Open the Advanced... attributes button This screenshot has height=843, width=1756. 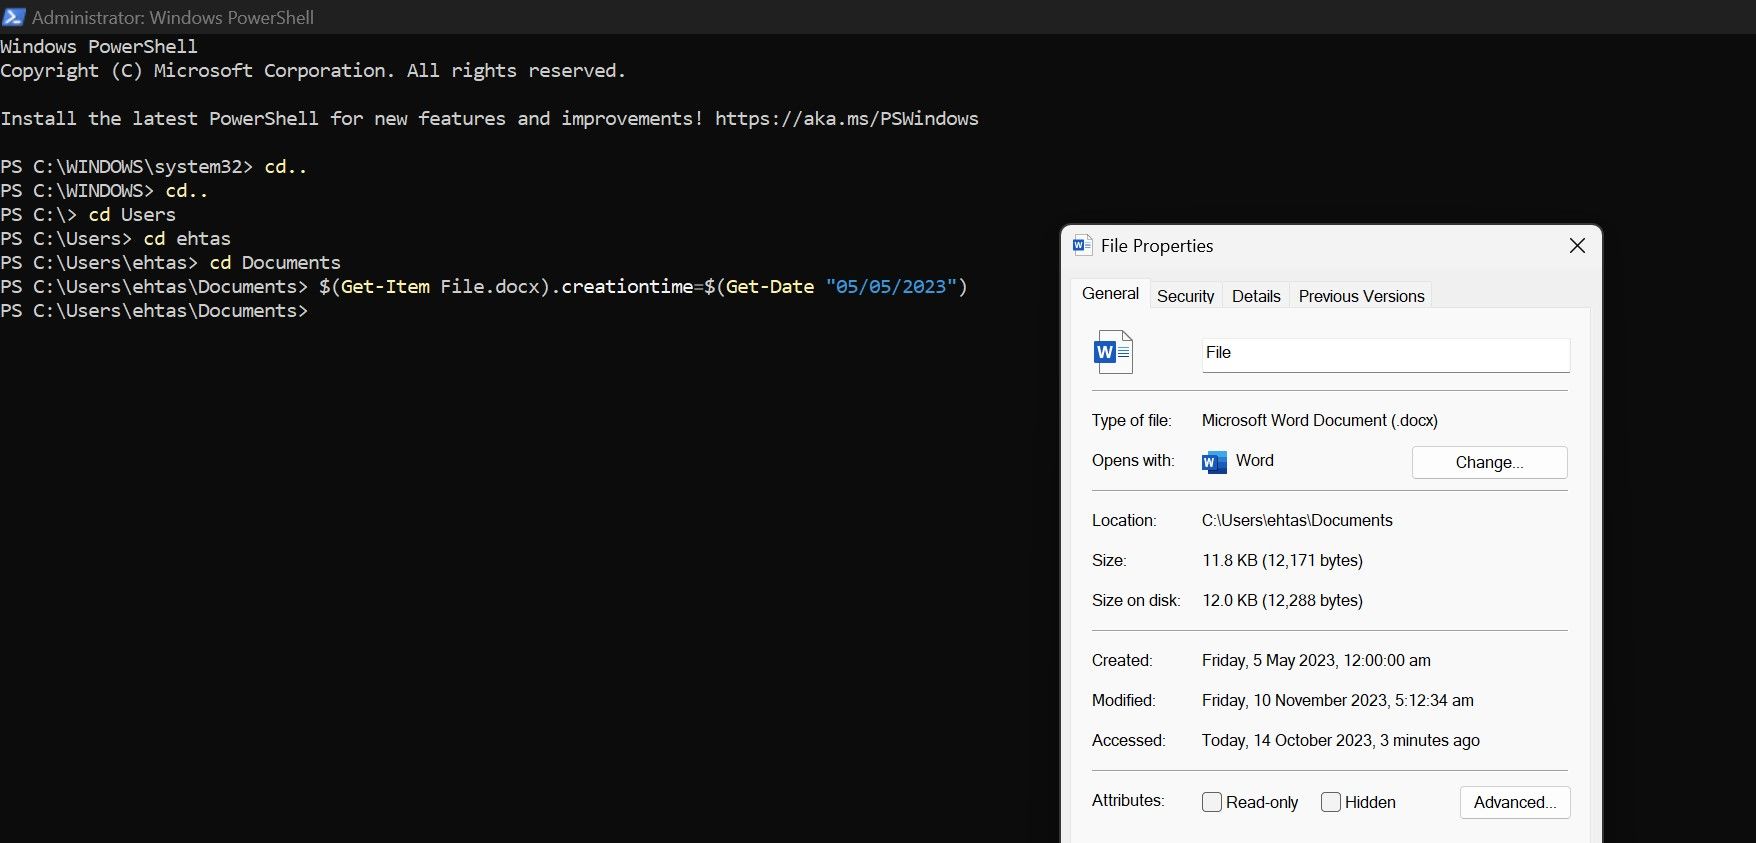(x=1514, y=802)
